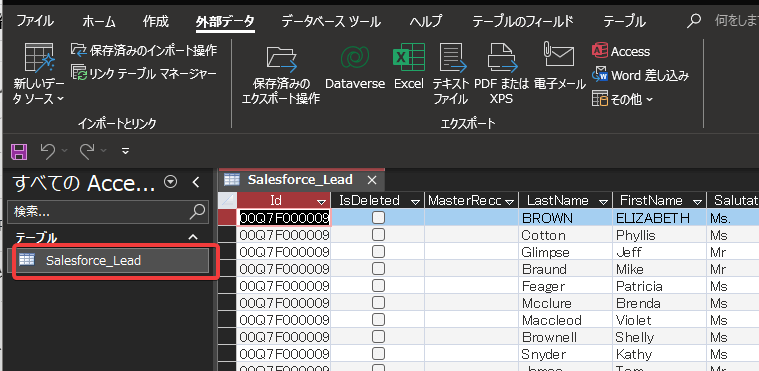Open the Redo history dropdown arrow
The height and width of the screenshot is (371, 759).
104,152
